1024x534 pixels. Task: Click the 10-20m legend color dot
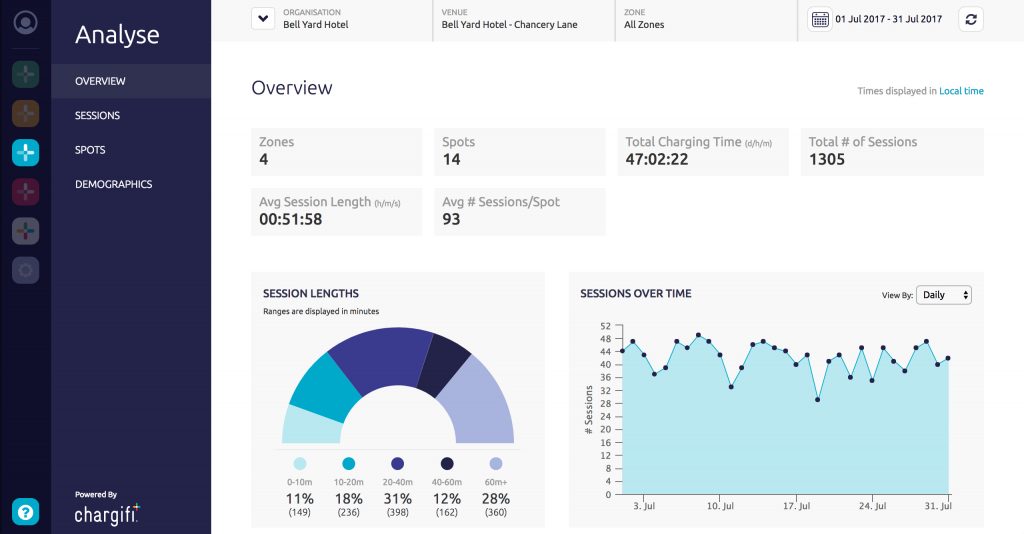pyautogui.click(x=349, y=463)
